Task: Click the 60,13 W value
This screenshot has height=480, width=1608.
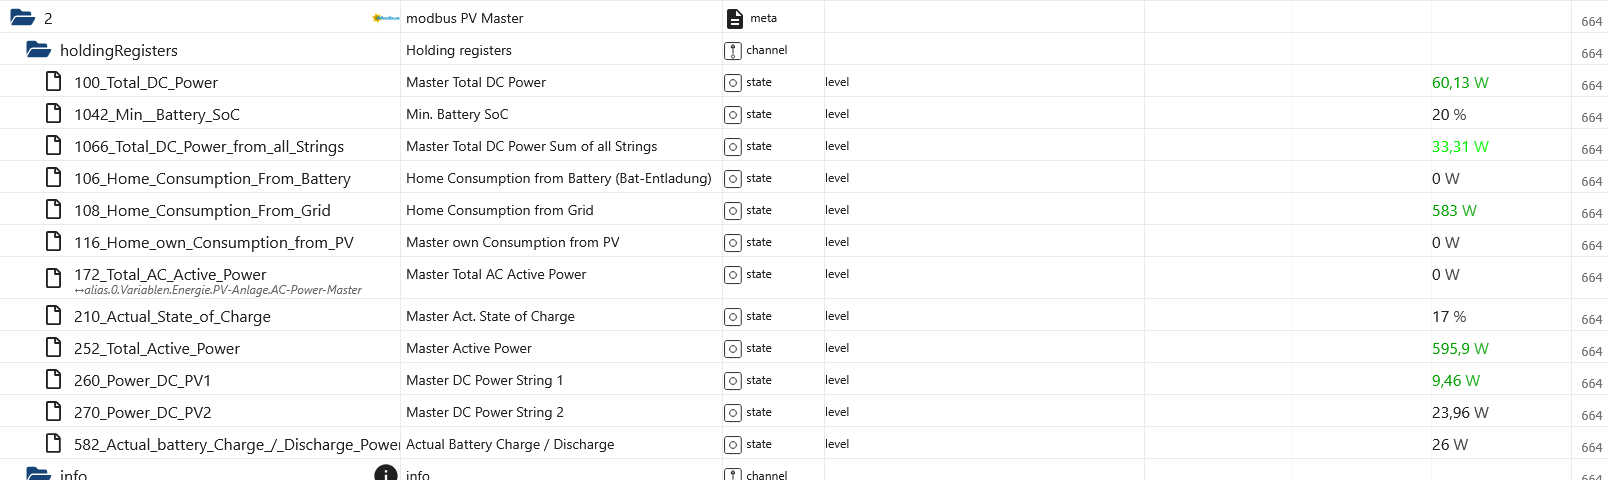Action: (x=1459, y=82)
